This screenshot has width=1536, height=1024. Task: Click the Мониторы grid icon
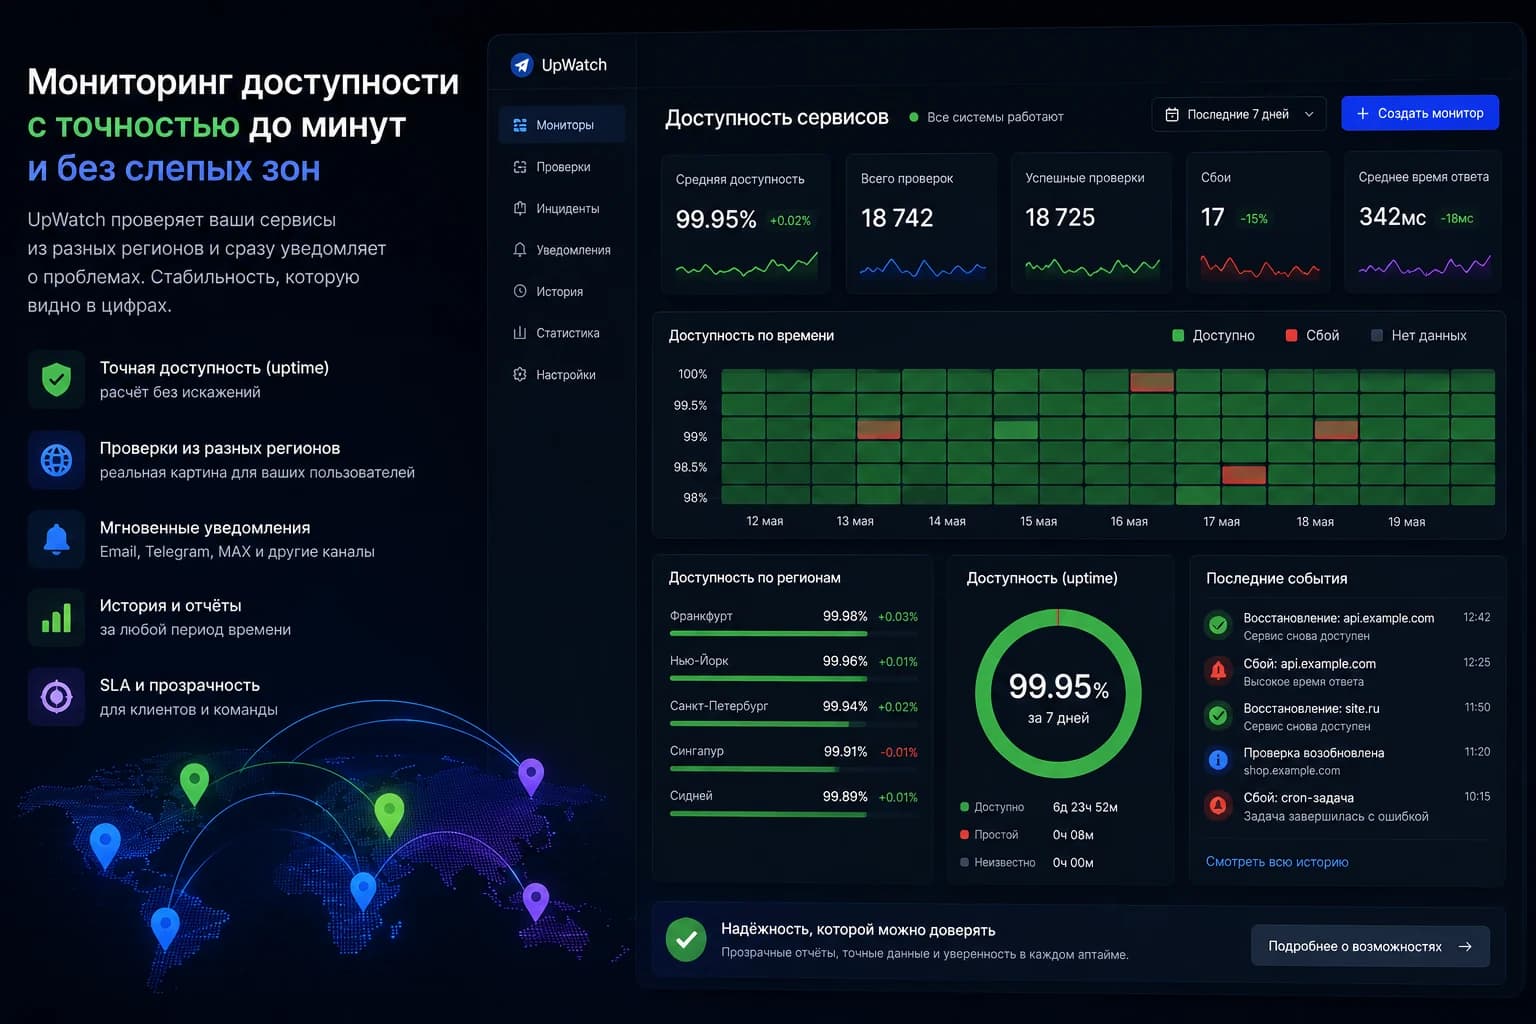(520, 125)
